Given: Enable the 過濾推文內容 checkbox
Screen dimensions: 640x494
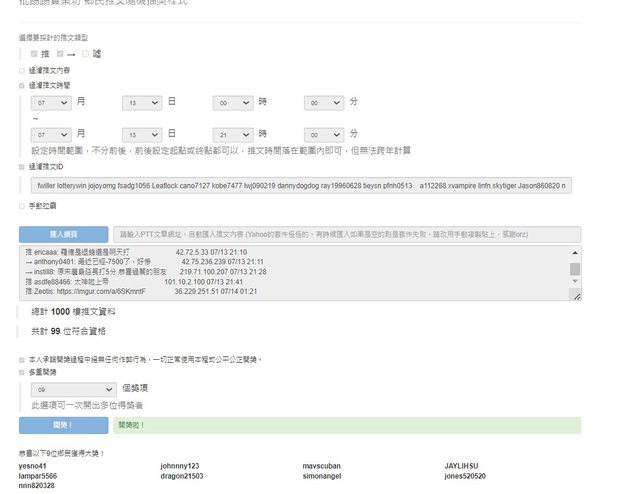Looking at the screenshot, I should (22, 70).
